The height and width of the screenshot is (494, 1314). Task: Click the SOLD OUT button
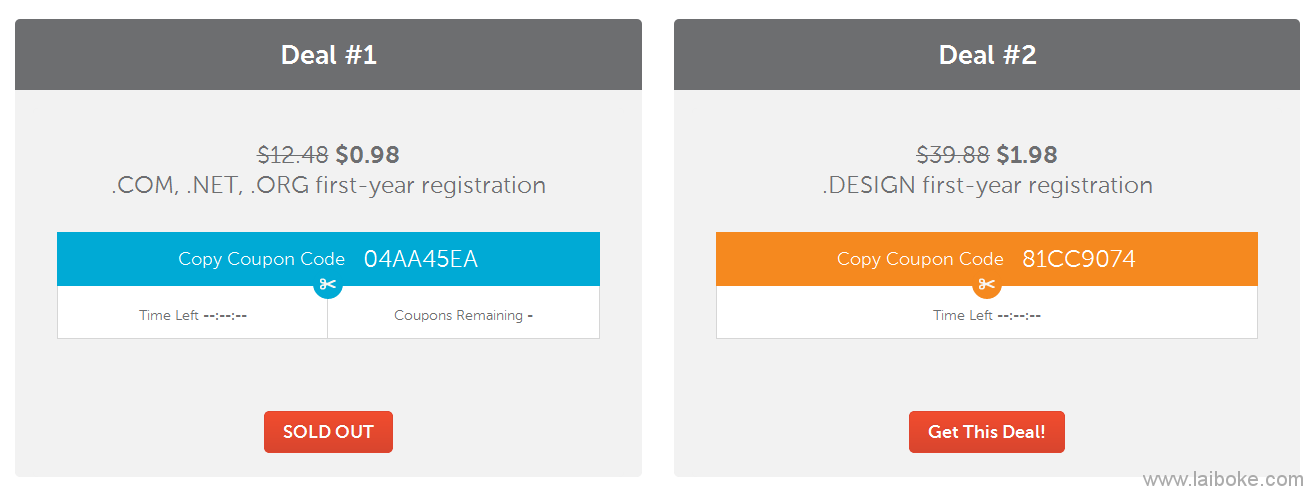pyautogui.click(x=328, y=432)
